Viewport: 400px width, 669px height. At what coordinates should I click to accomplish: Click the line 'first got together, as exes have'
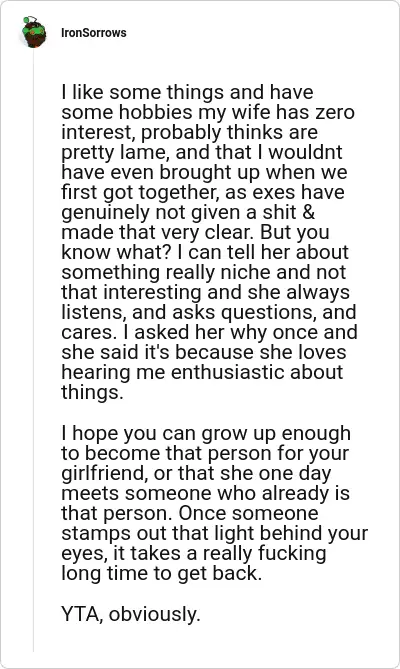pos(203,192)
